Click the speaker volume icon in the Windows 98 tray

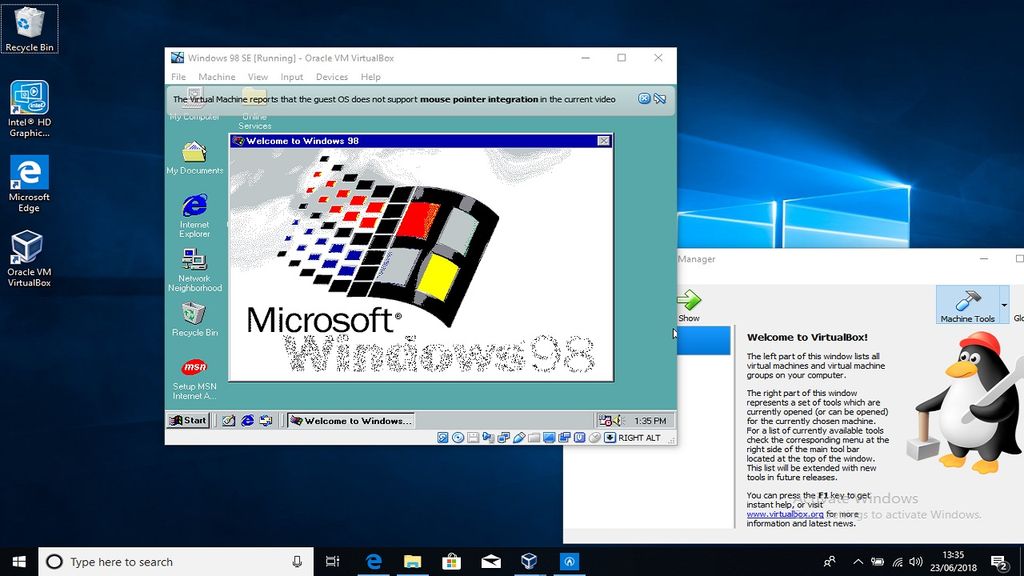coord(617,421)
